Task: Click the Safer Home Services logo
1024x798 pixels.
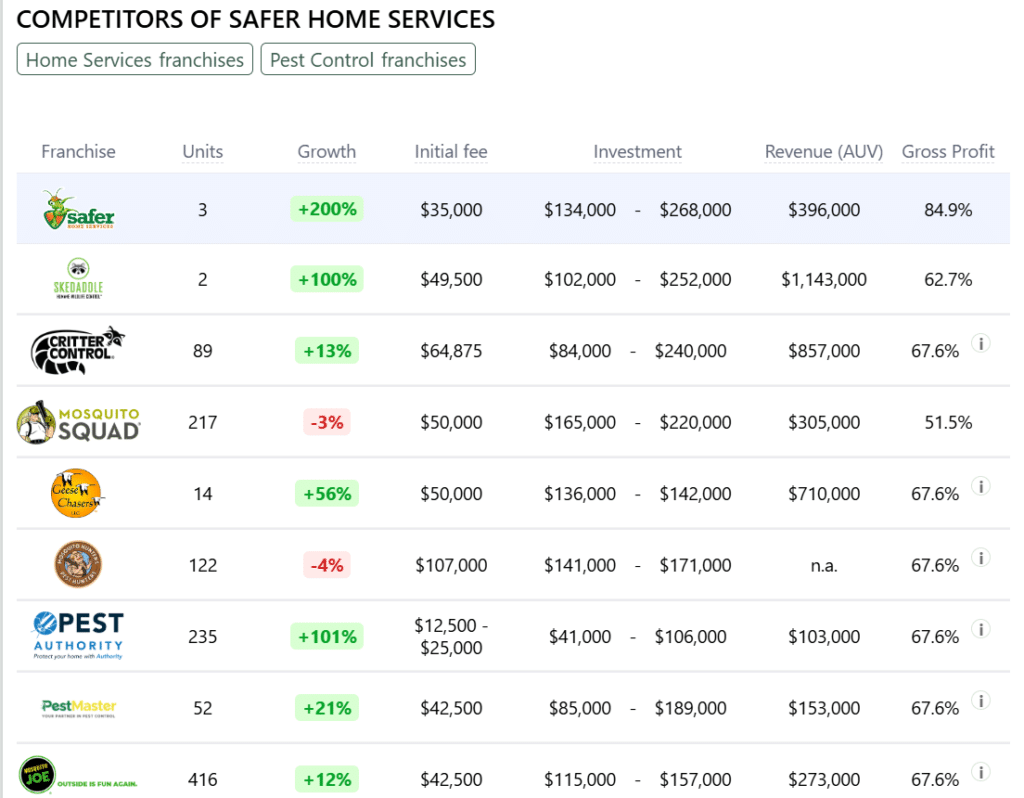Action: (x=78, y=209)
